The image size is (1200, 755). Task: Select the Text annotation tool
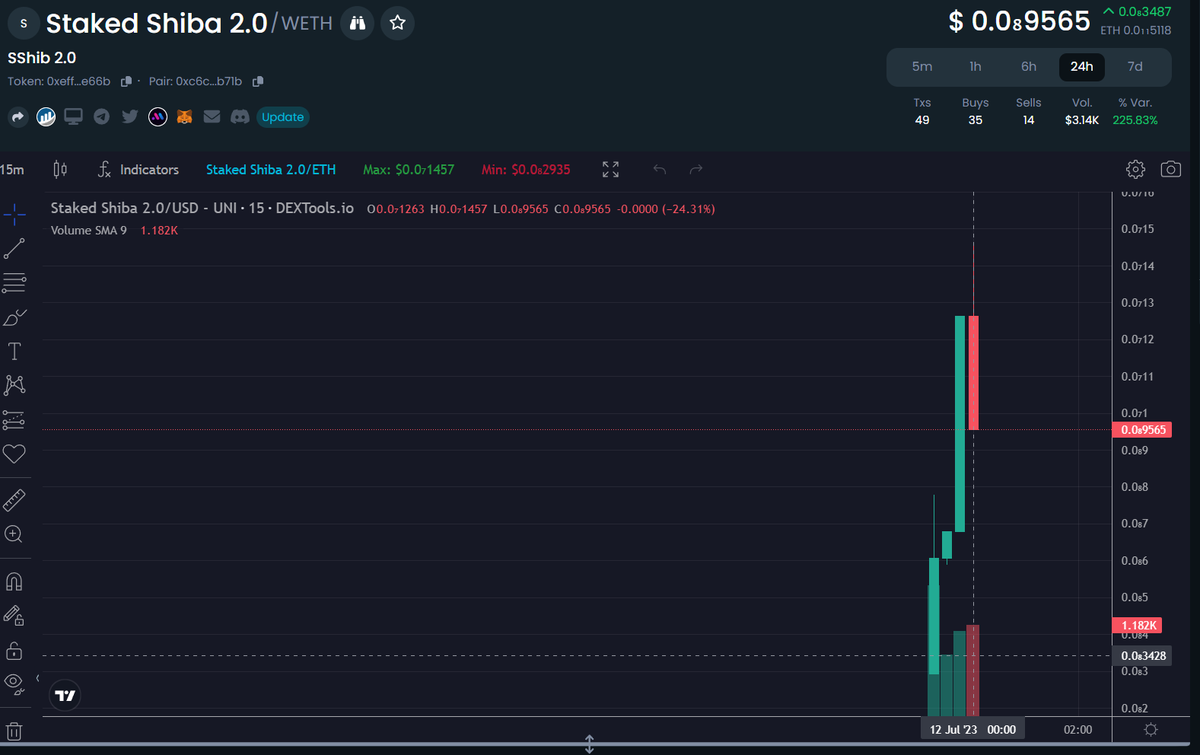(14, 352)
